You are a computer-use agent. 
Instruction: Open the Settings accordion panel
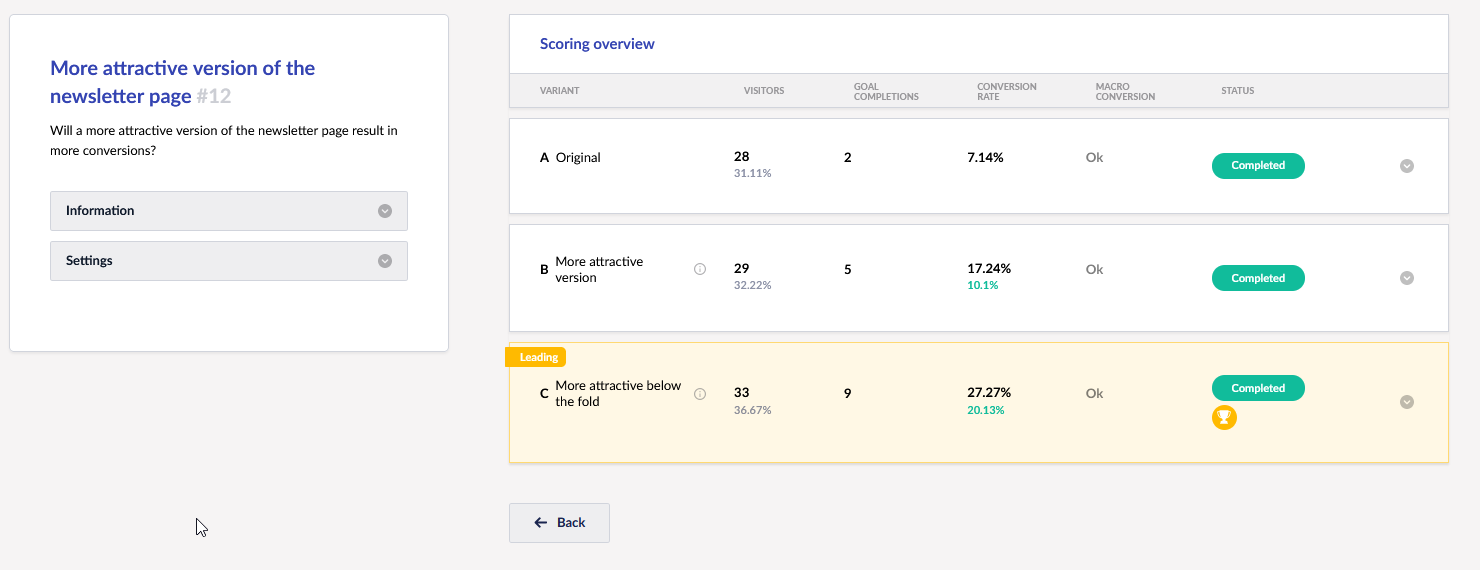point(229,261)
